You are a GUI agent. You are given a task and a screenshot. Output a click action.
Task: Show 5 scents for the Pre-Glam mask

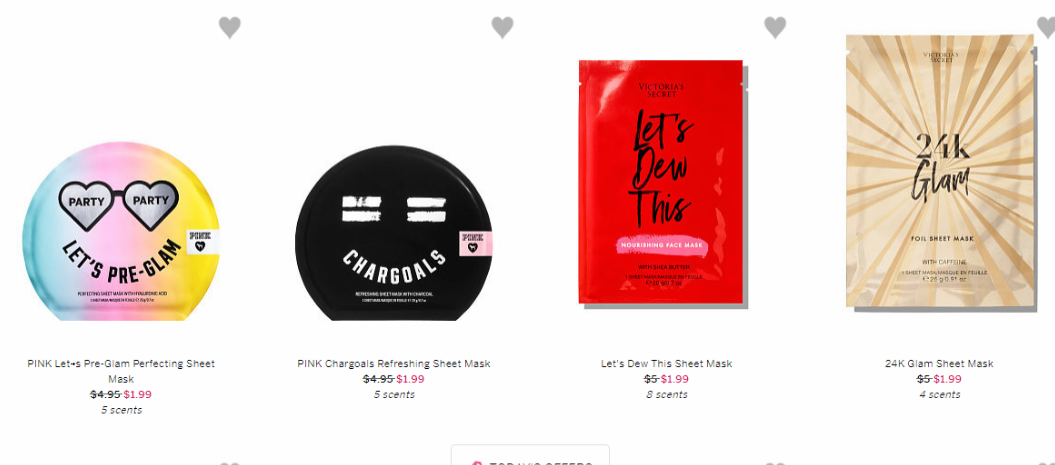[x=121, y=410]
